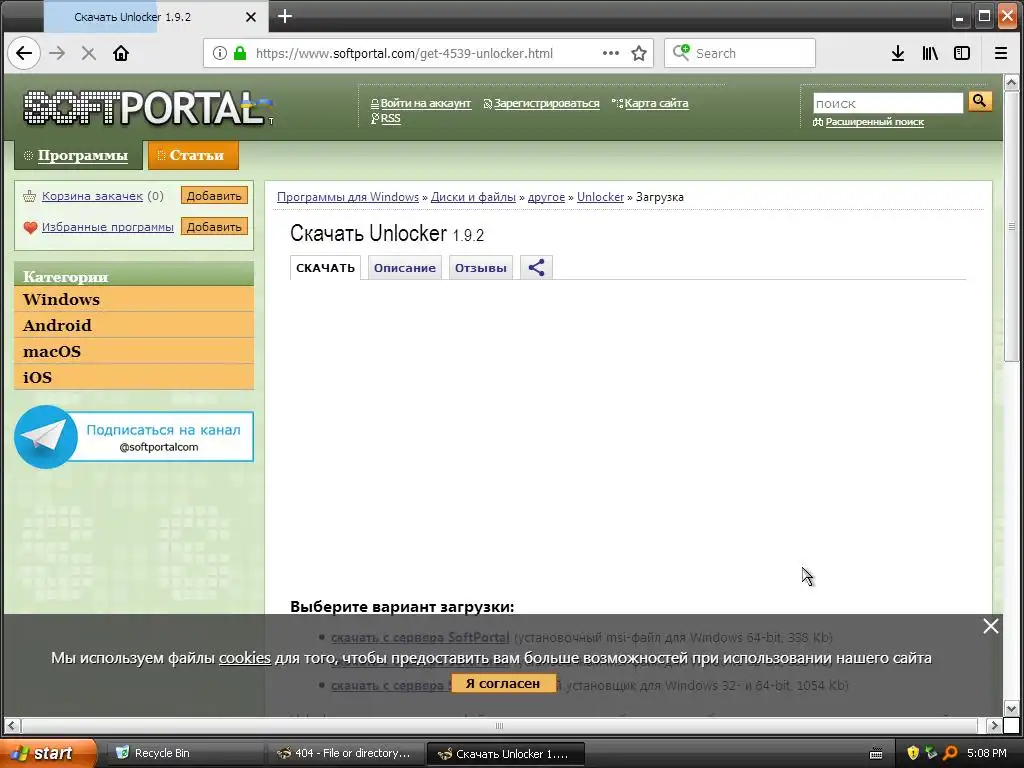Open the Избранные программы link
The image size is (1024, 768).
(108, 227)
